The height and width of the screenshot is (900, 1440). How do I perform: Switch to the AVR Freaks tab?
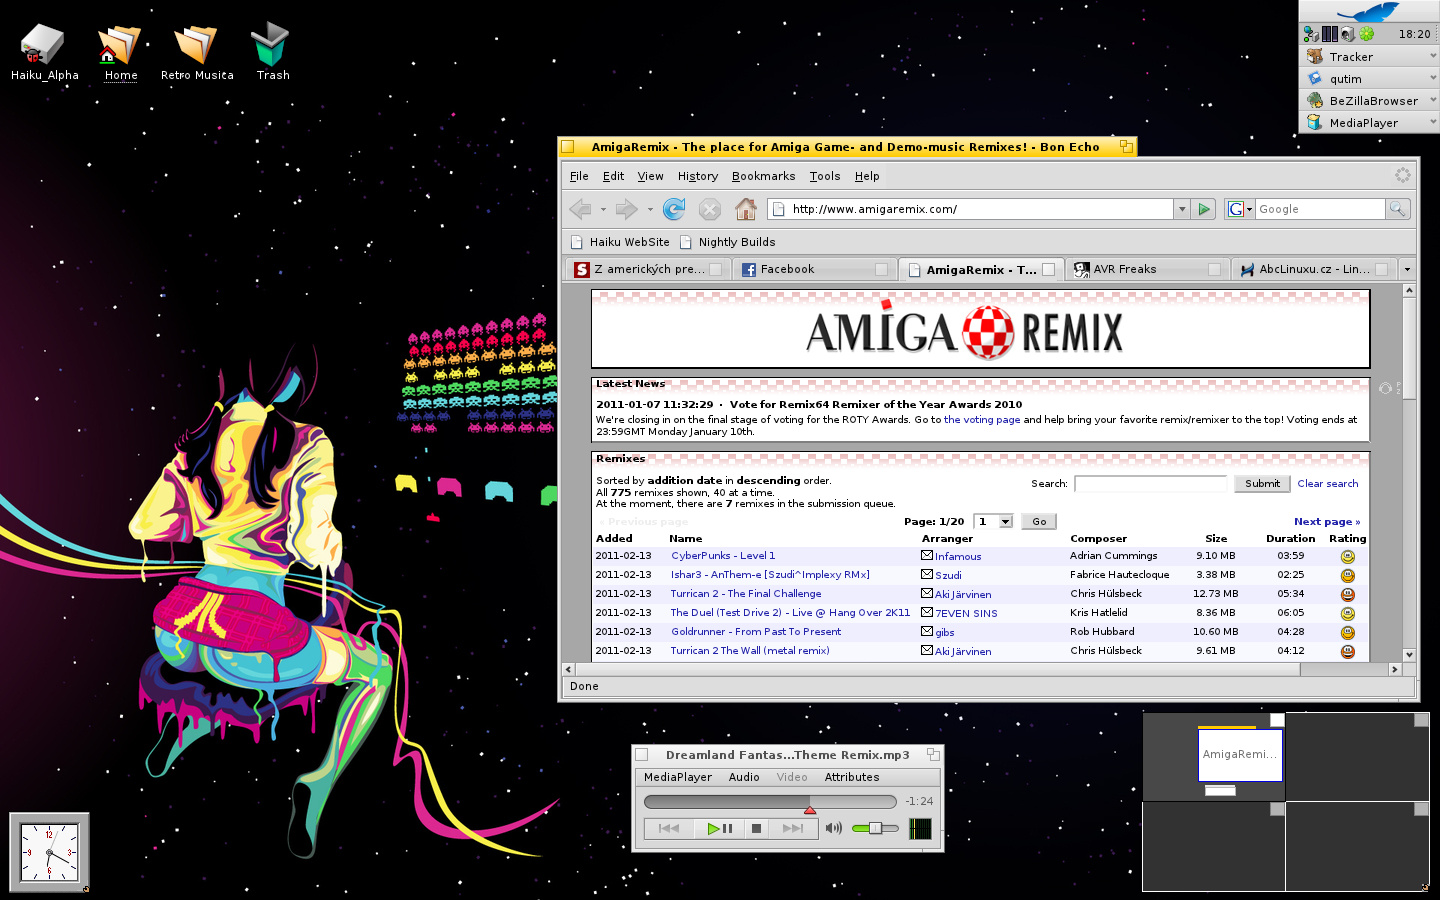click(x=1147, y=269)
